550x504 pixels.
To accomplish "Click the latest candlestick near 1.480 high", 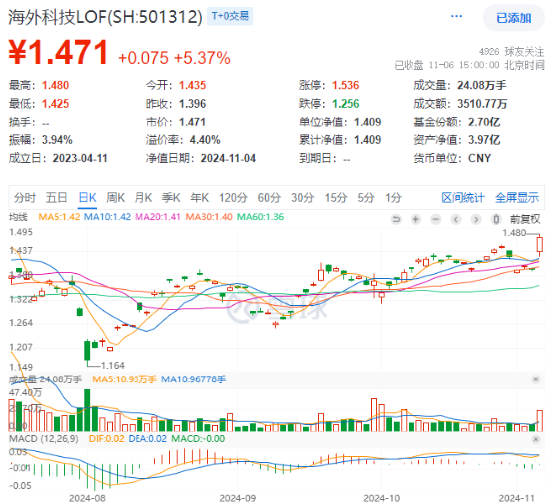I will click(x=539, y=244).
